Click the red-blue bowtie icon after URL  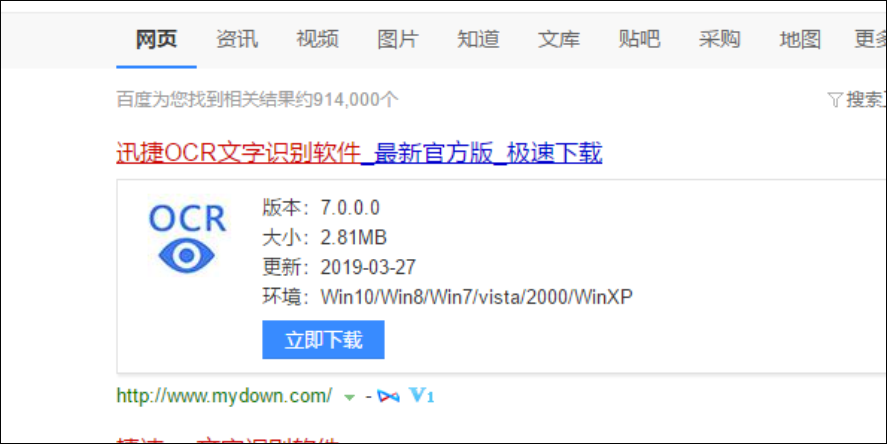[x=388, y=396]
